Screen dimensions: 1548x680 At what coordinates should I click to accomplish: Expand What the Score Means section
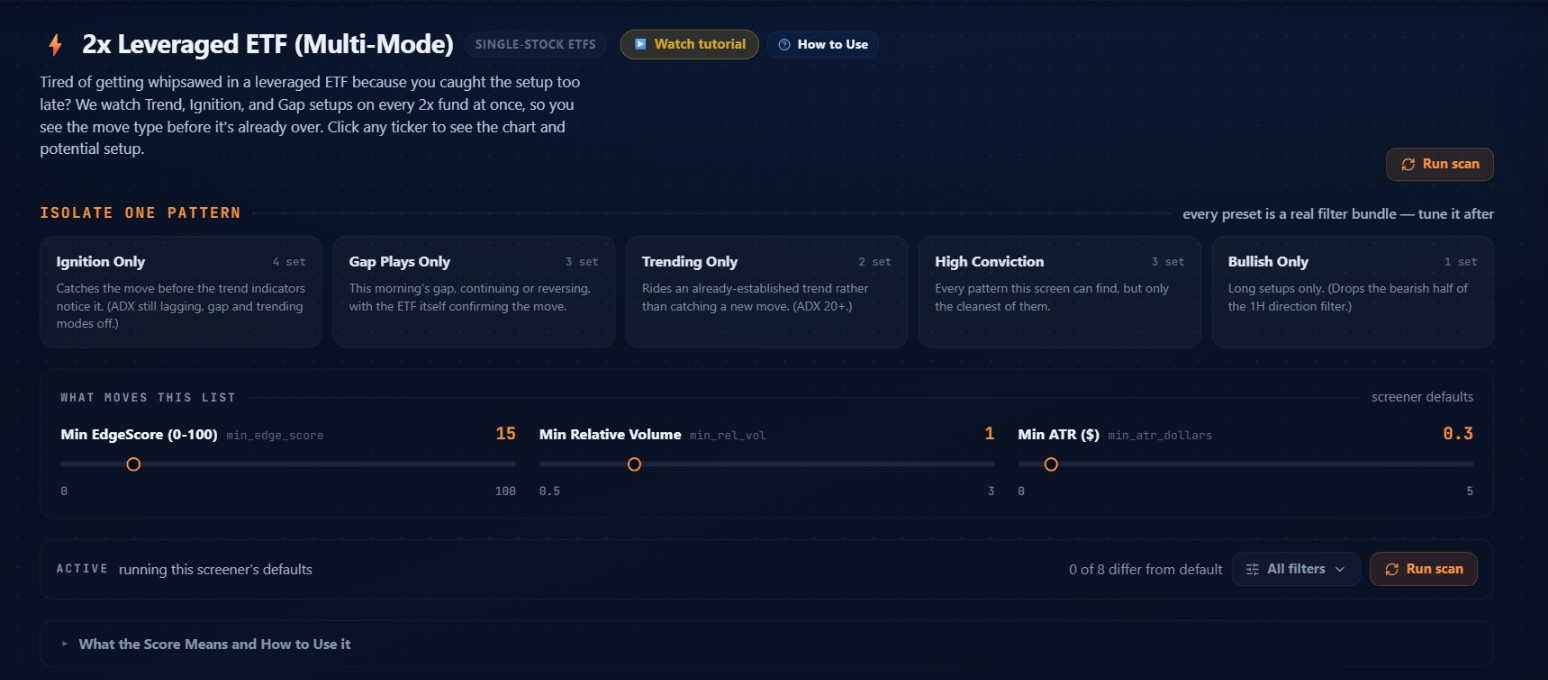click(x=767, y=644)
